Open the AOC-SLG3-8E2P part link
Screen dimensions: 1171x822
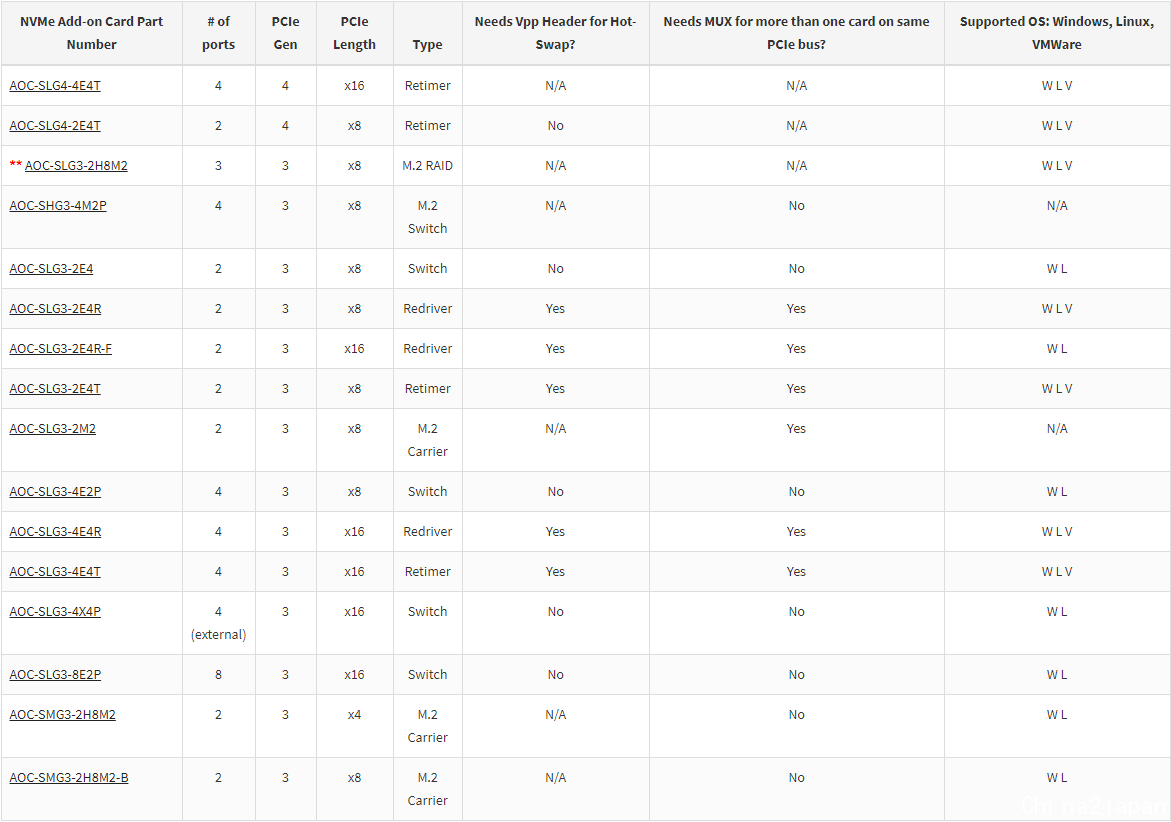pyautogui.click(x=55, y=675)
